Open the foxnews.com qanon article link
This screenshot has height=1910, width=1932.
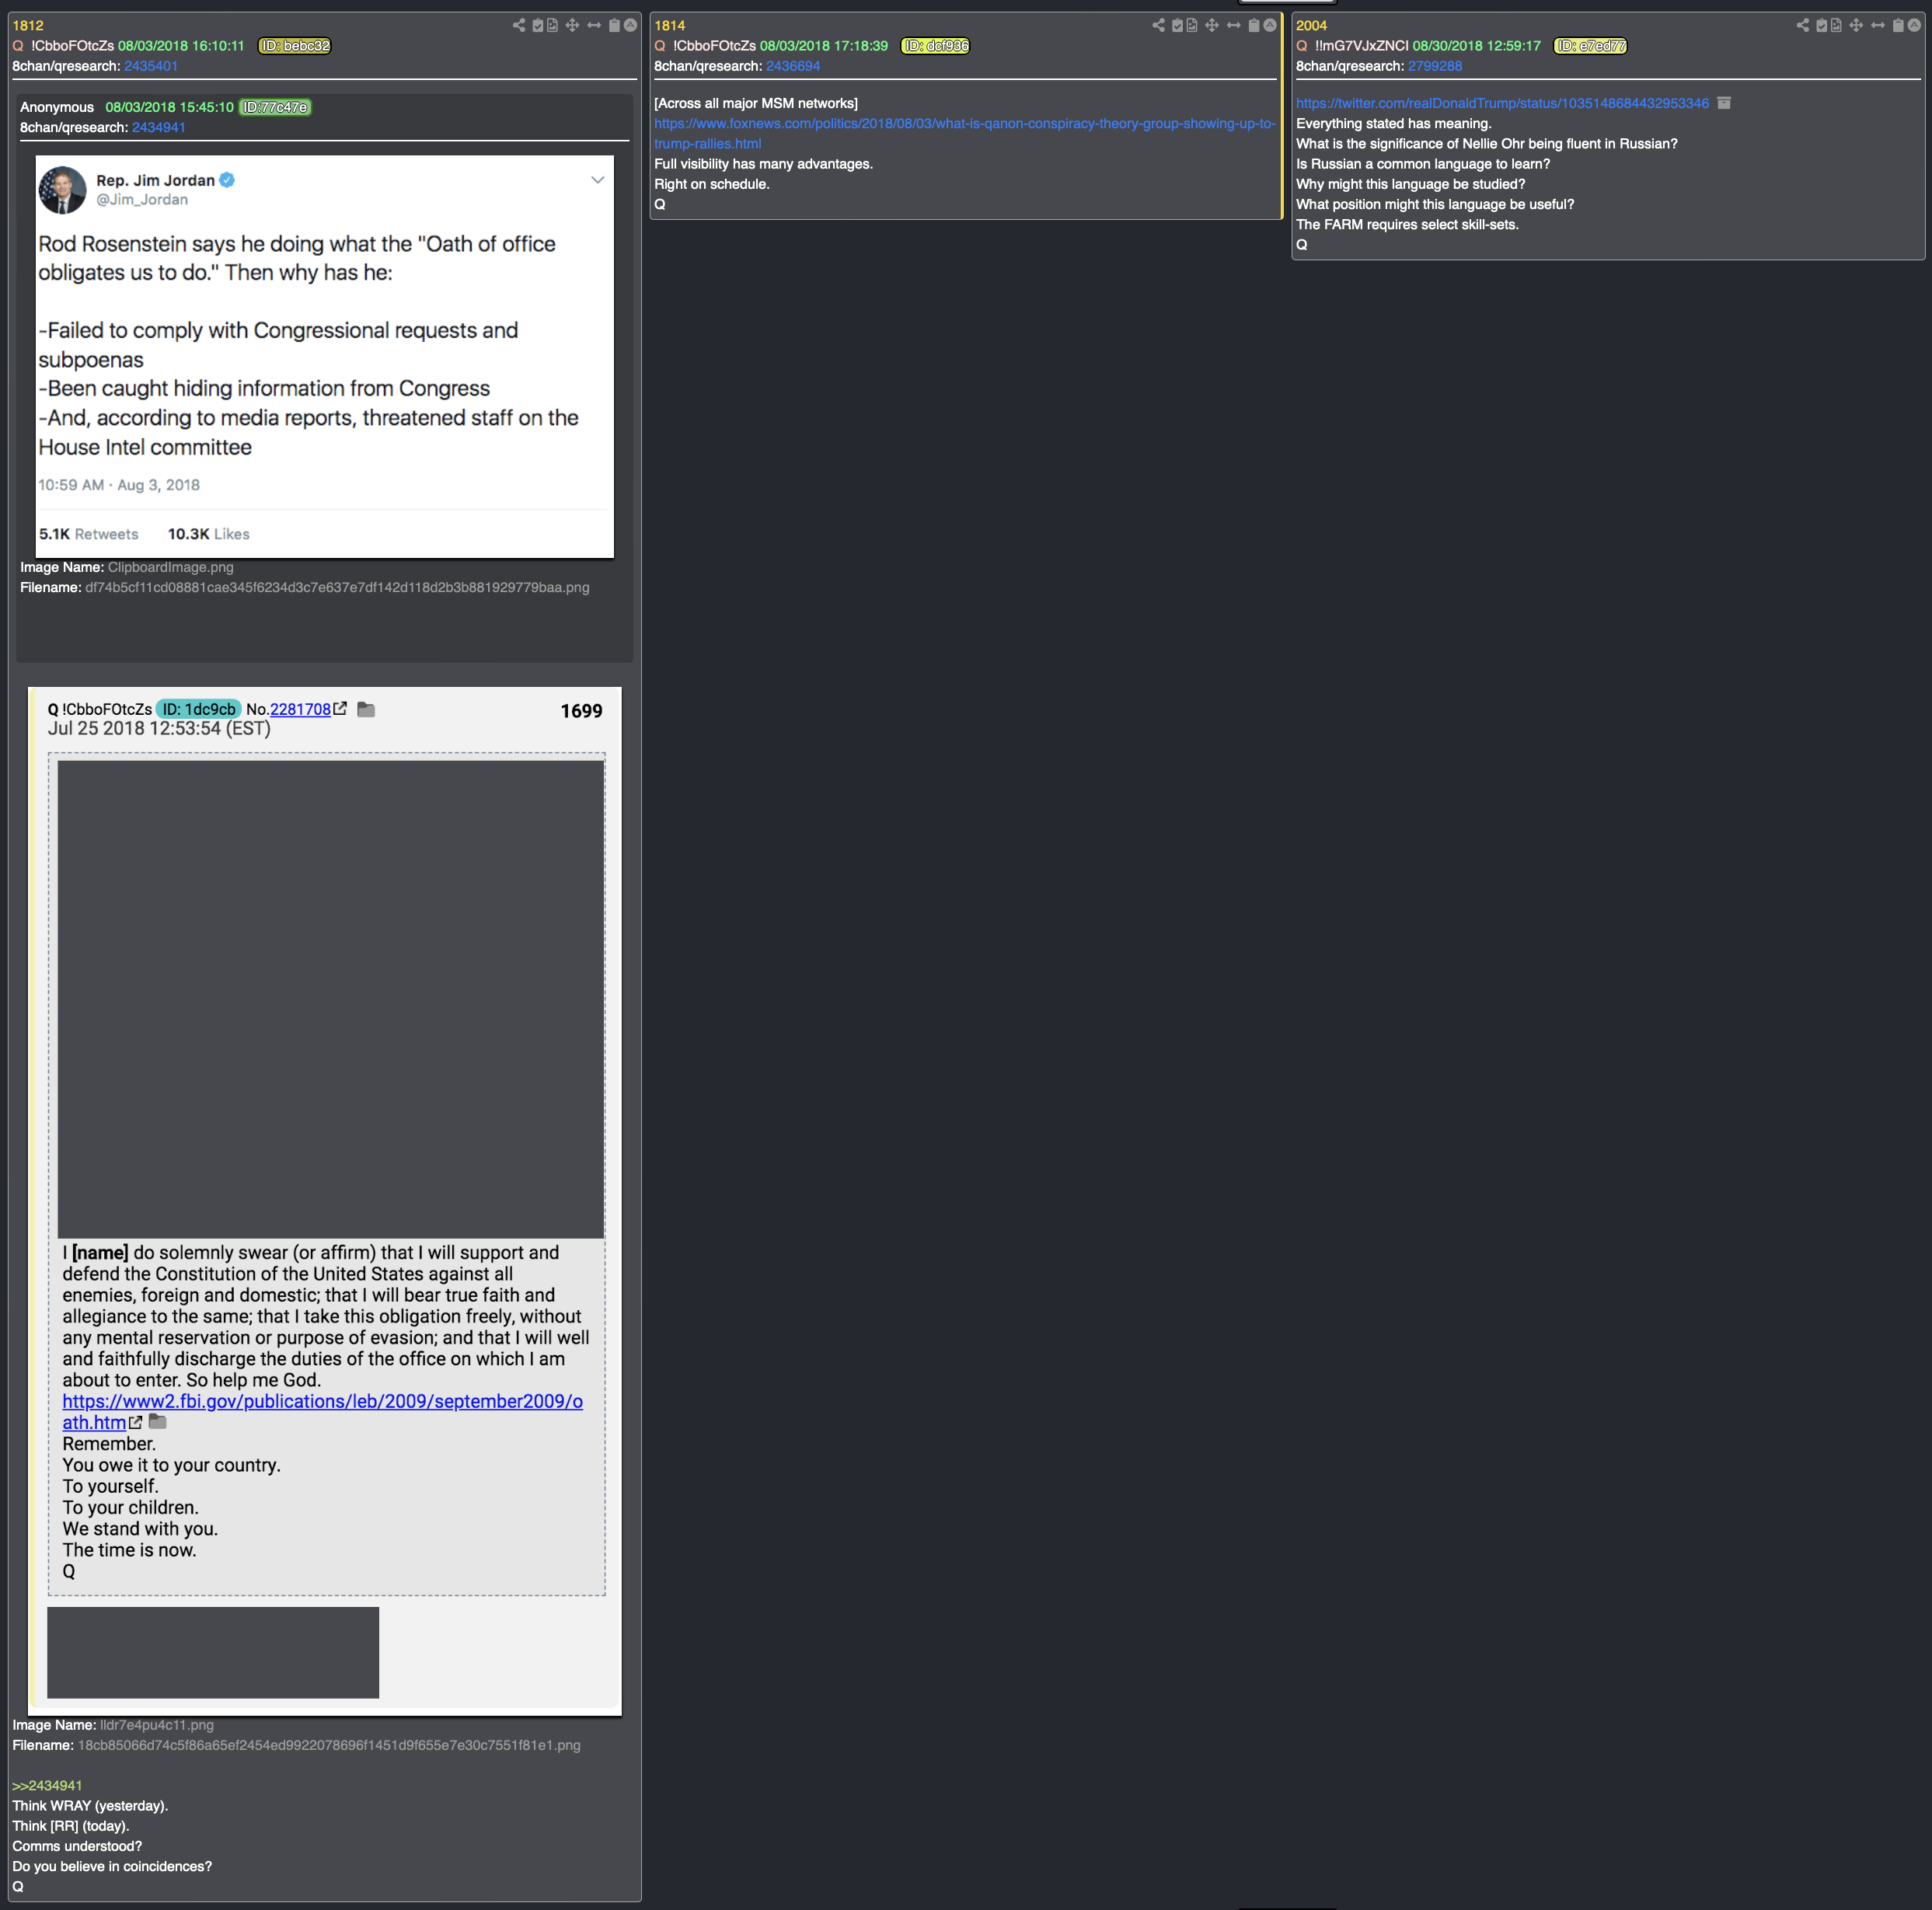(965, 133)
